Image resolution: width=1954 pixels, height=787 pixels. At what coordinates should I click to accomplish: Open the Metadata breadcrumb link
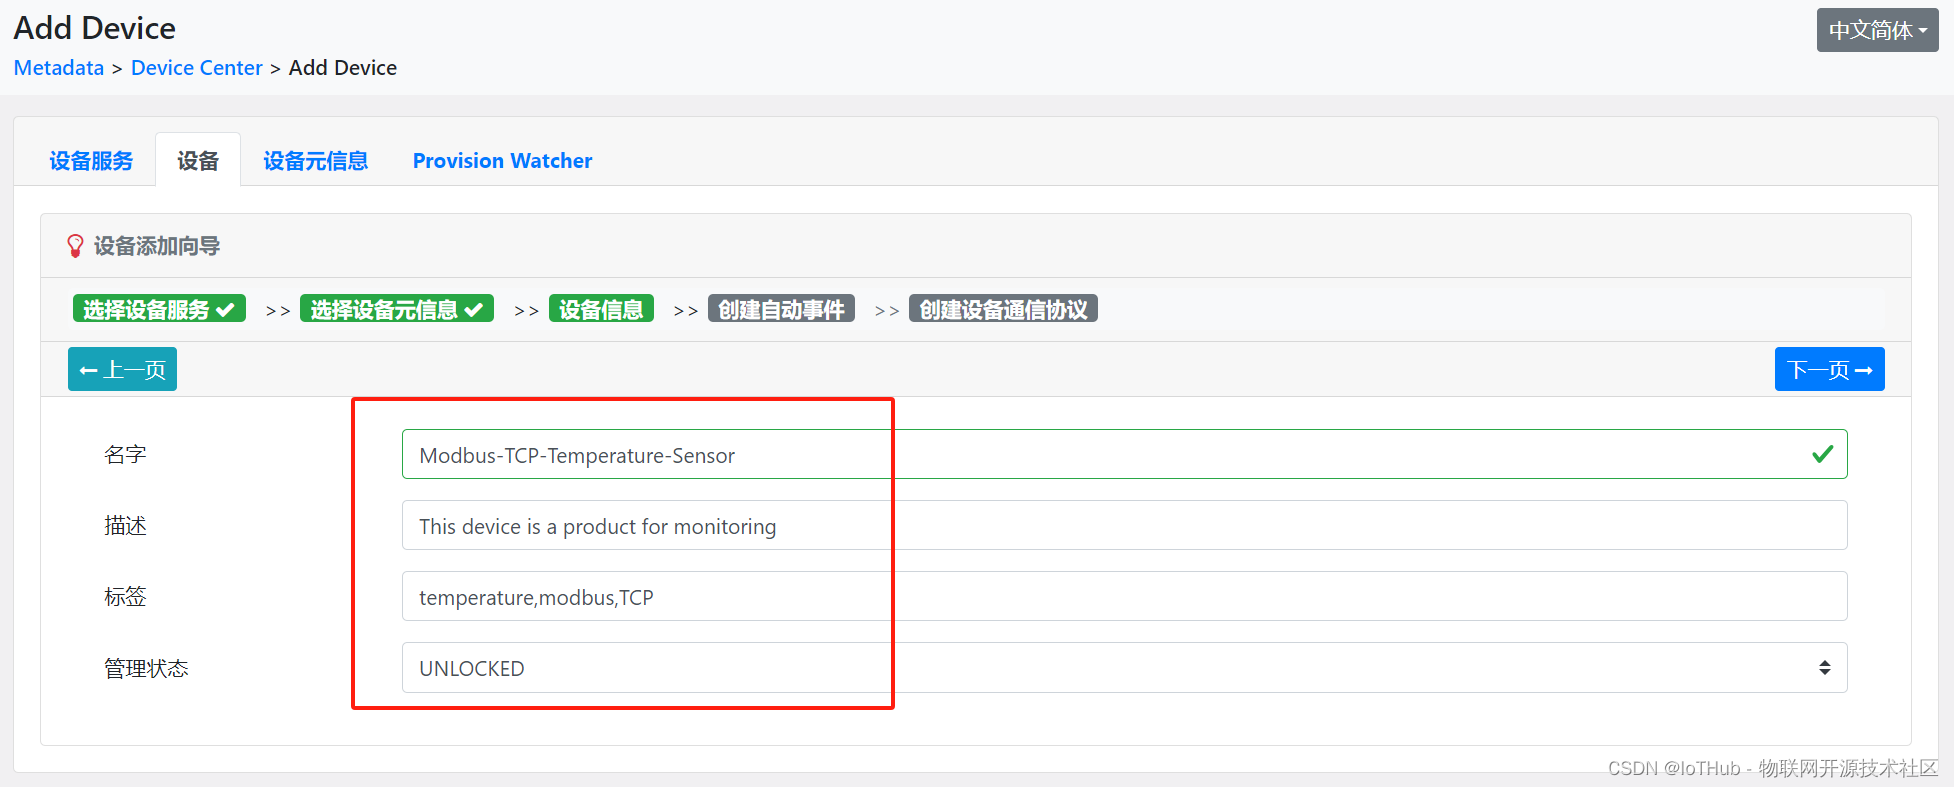coord(59,68)
